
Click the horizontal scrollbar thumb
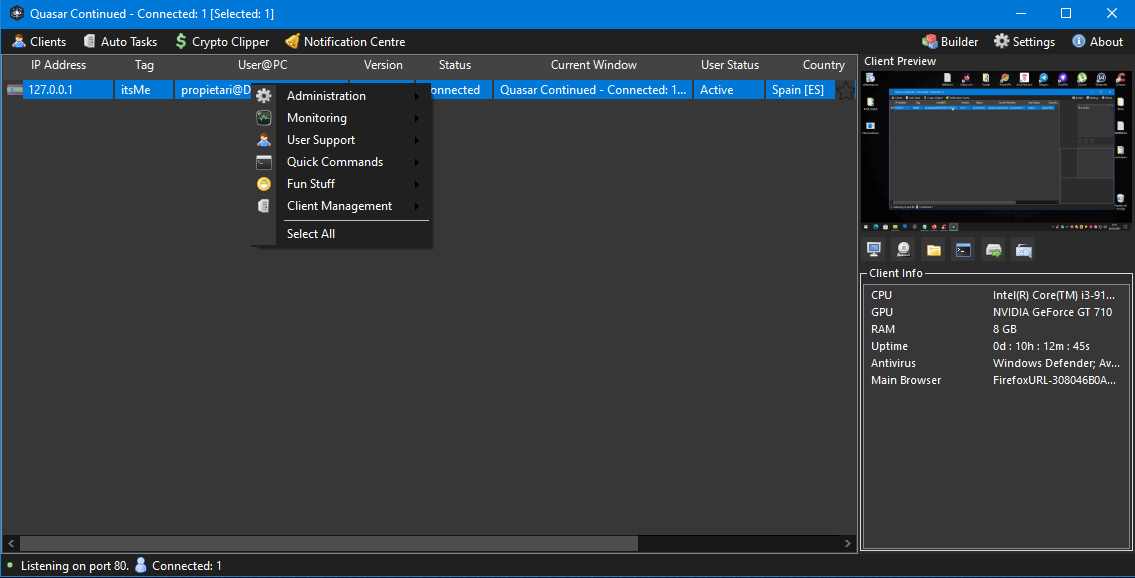click(329, 543)
